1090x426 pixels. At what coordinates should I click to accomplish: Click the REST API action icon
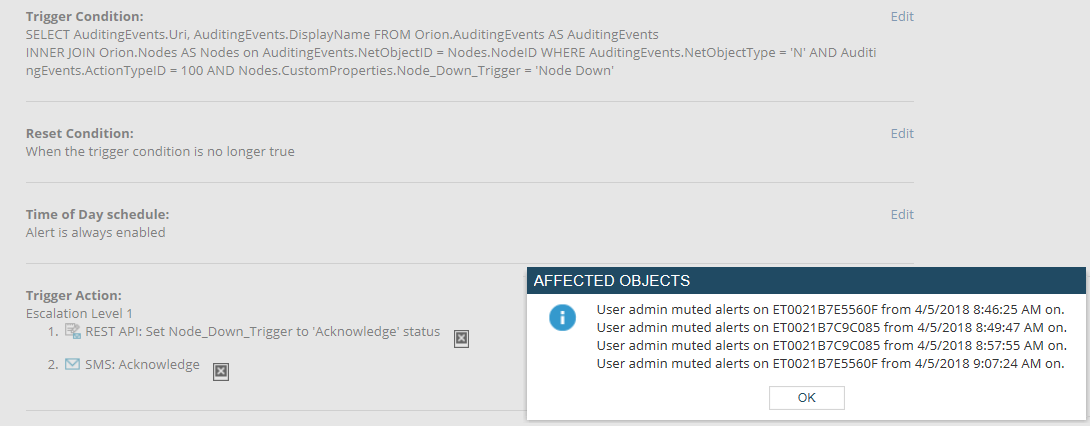click(72, 331)
